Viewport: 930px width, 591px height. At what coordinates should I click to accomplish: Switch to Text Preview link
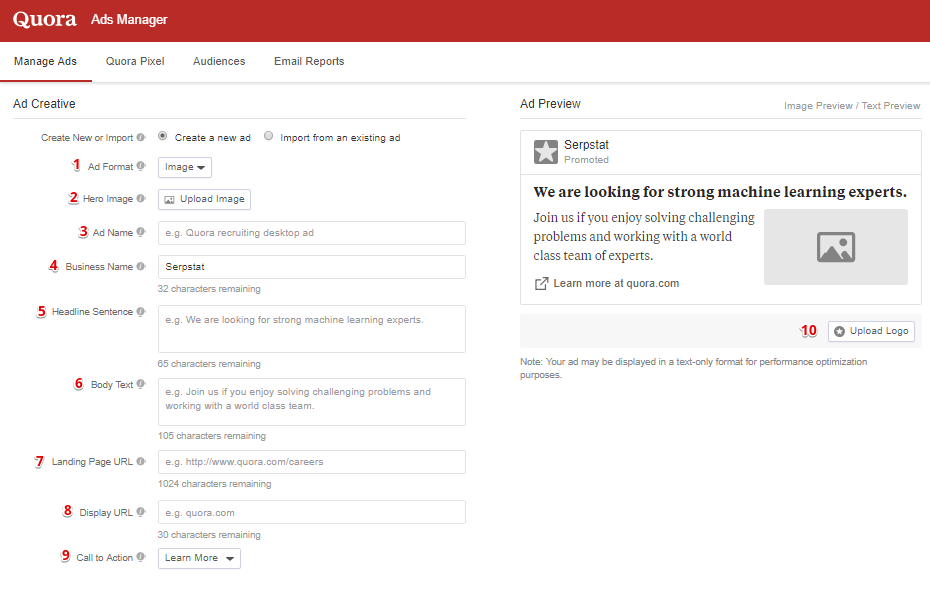(x=891, y=106)
